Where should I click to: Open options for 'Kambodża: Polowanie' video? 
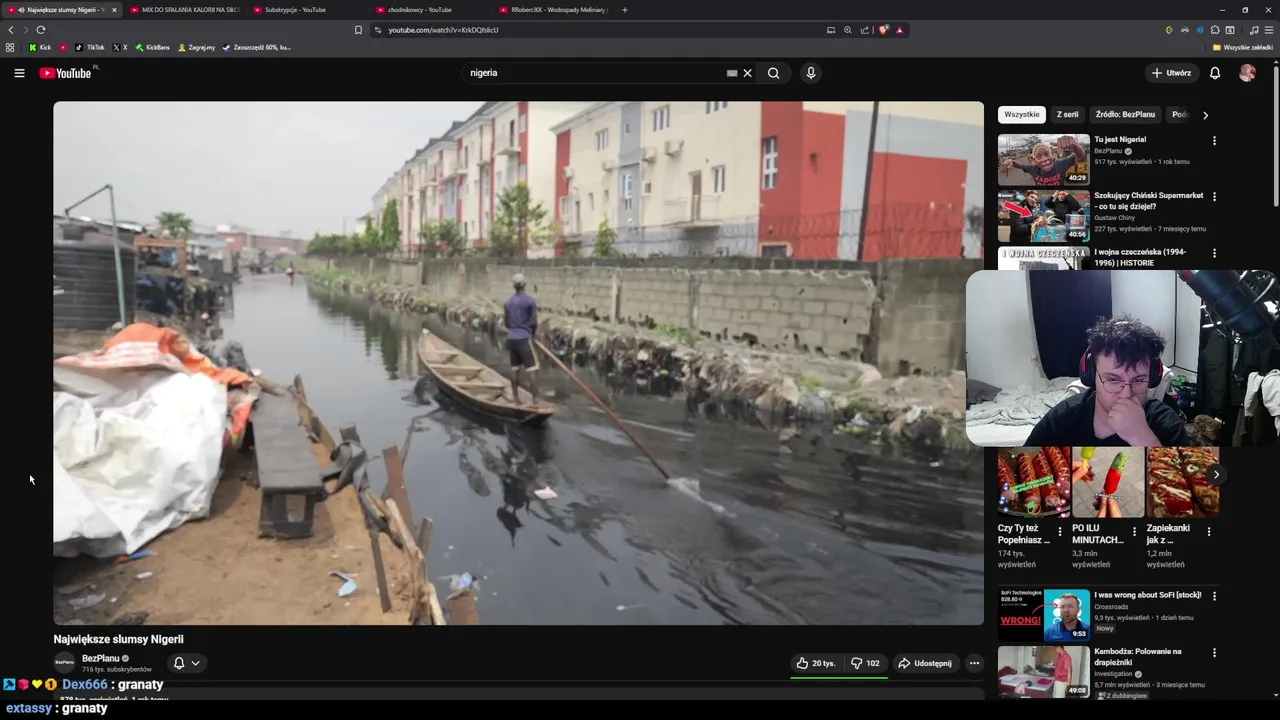click(1215, 653)
